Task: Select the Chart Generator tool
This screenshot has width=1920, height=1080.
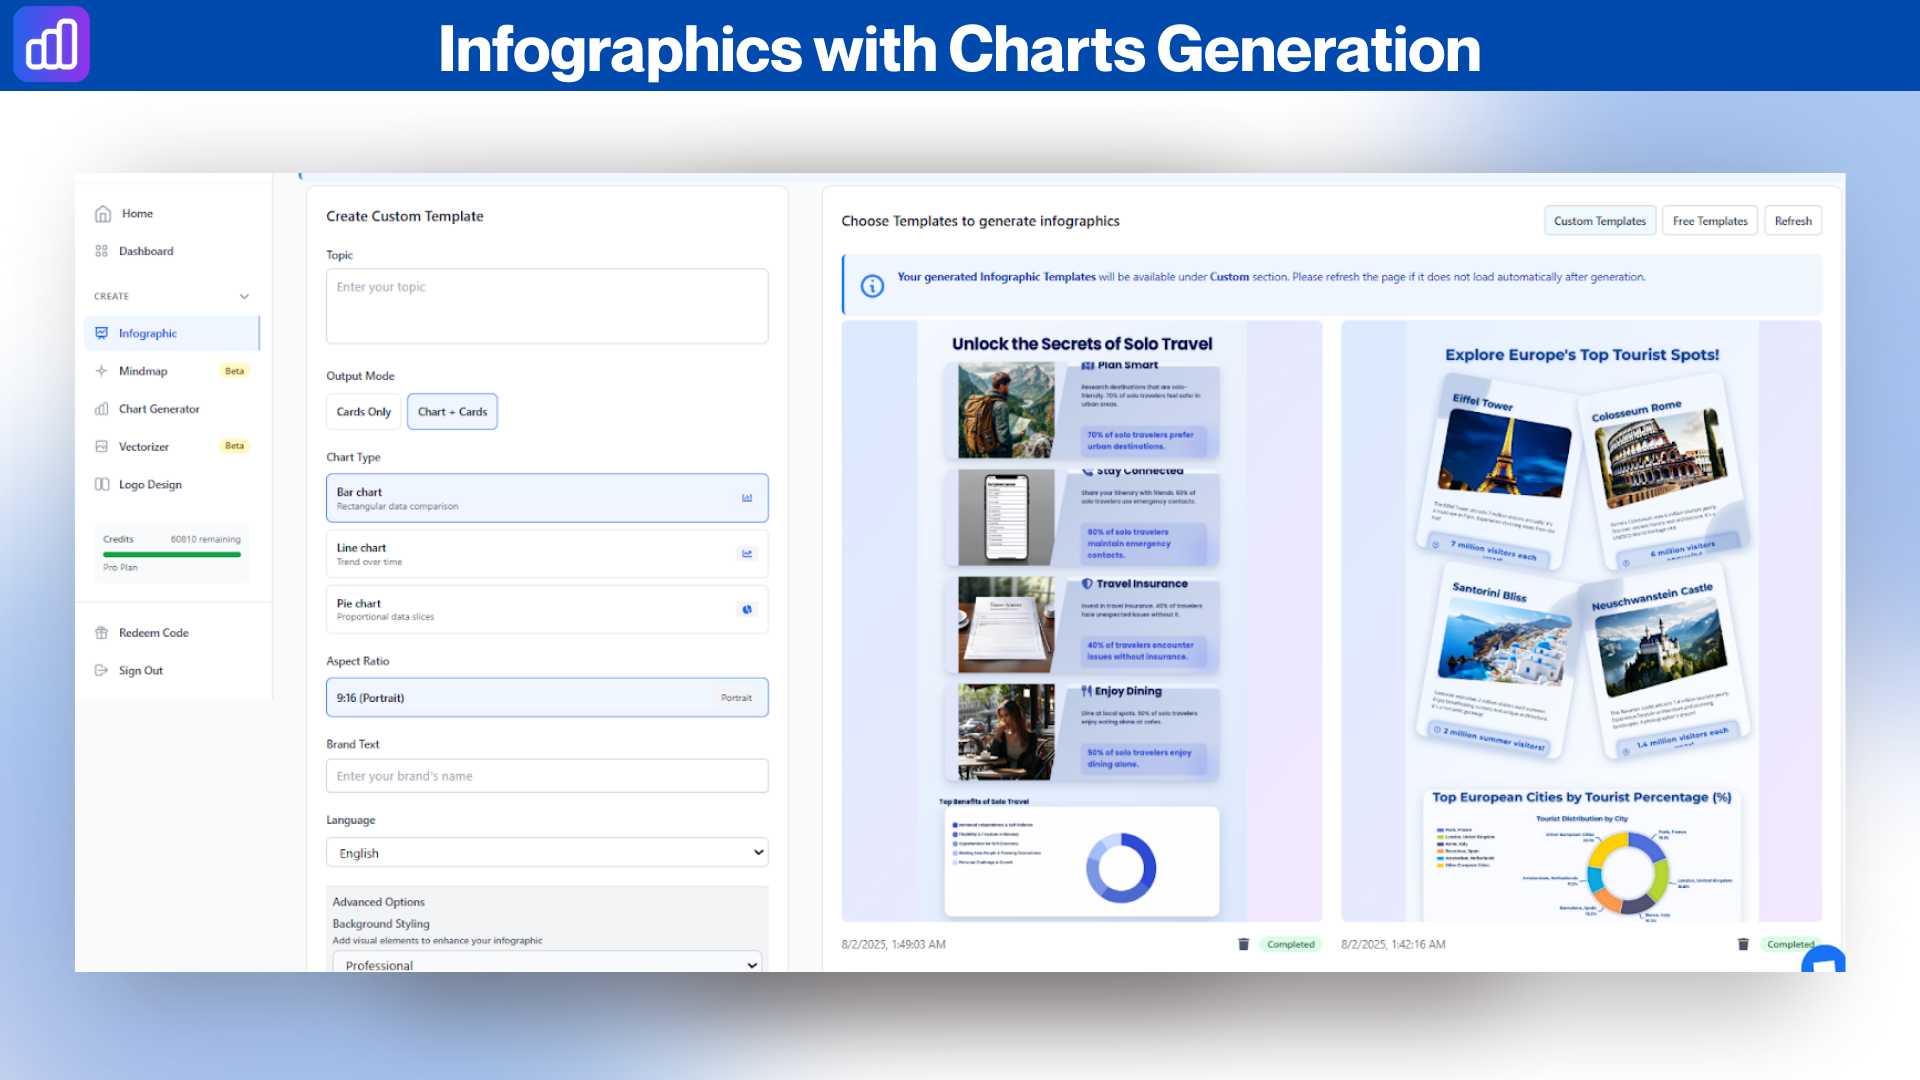Action: 158,409
